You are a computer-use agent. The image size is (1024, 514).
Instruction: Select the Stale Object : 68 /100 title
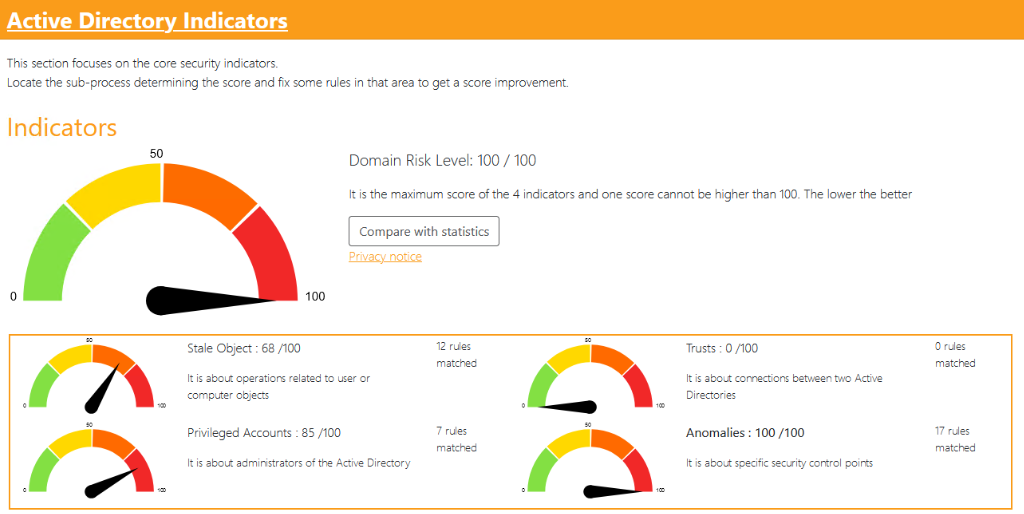pyautogui.click(x=243, y=348)
